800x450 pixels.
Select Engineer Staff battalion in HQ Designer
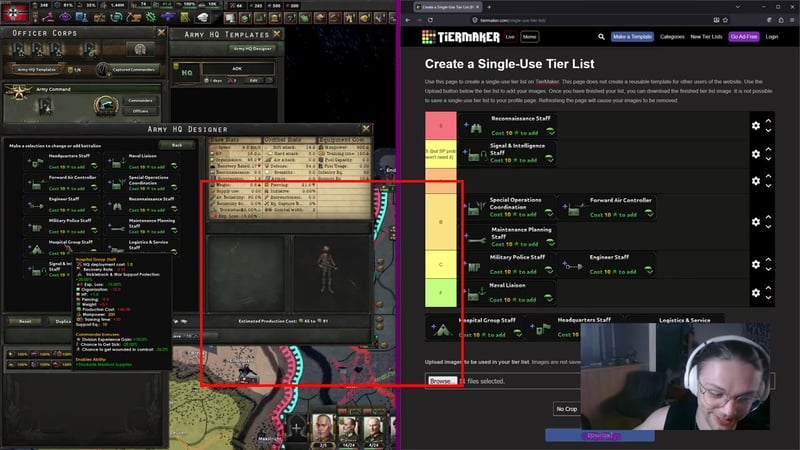(x=61, y=205)
